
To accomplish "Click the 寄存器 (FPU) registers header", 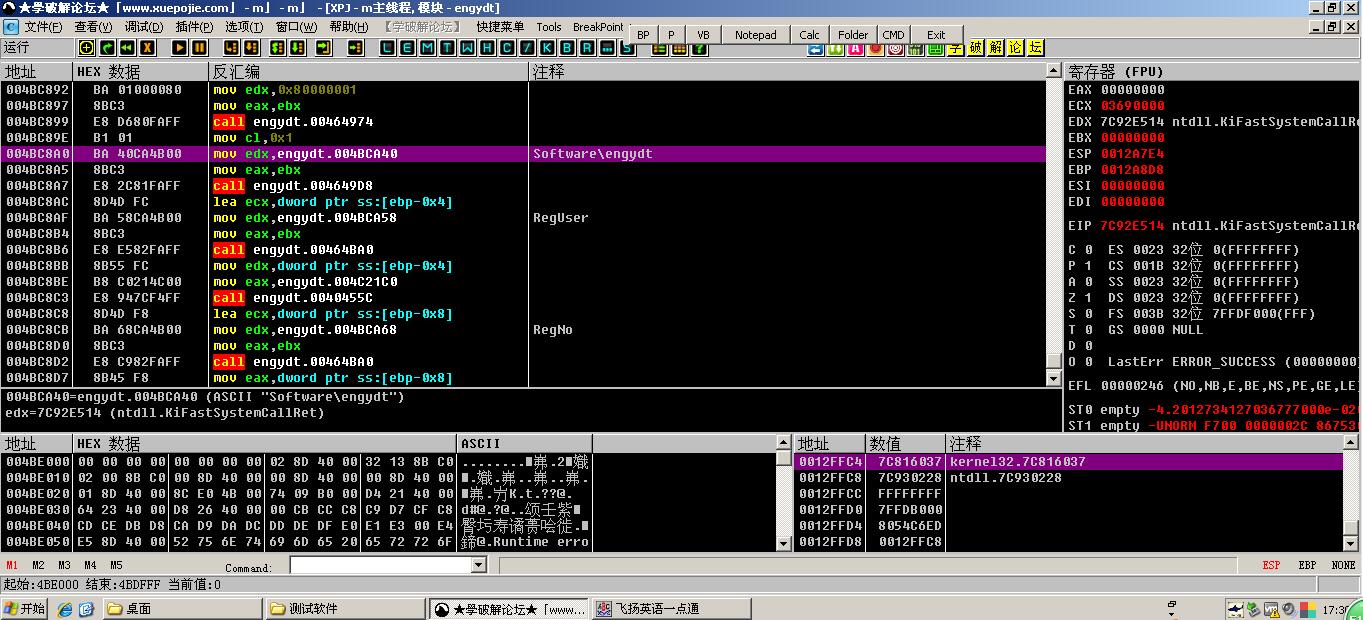I will pos(1213,72).
